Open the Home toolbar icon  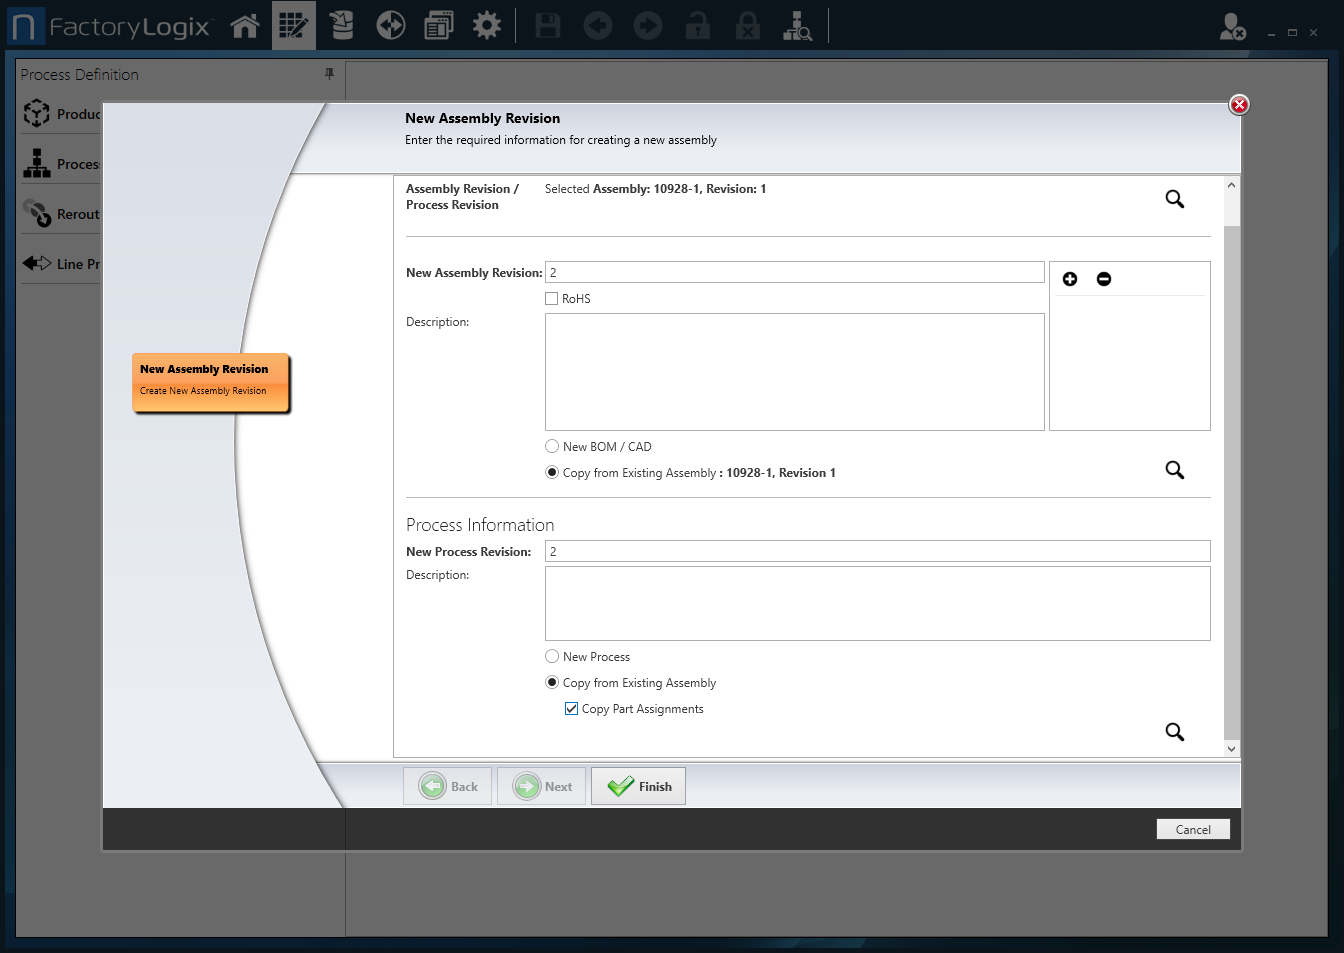(245, 25)
